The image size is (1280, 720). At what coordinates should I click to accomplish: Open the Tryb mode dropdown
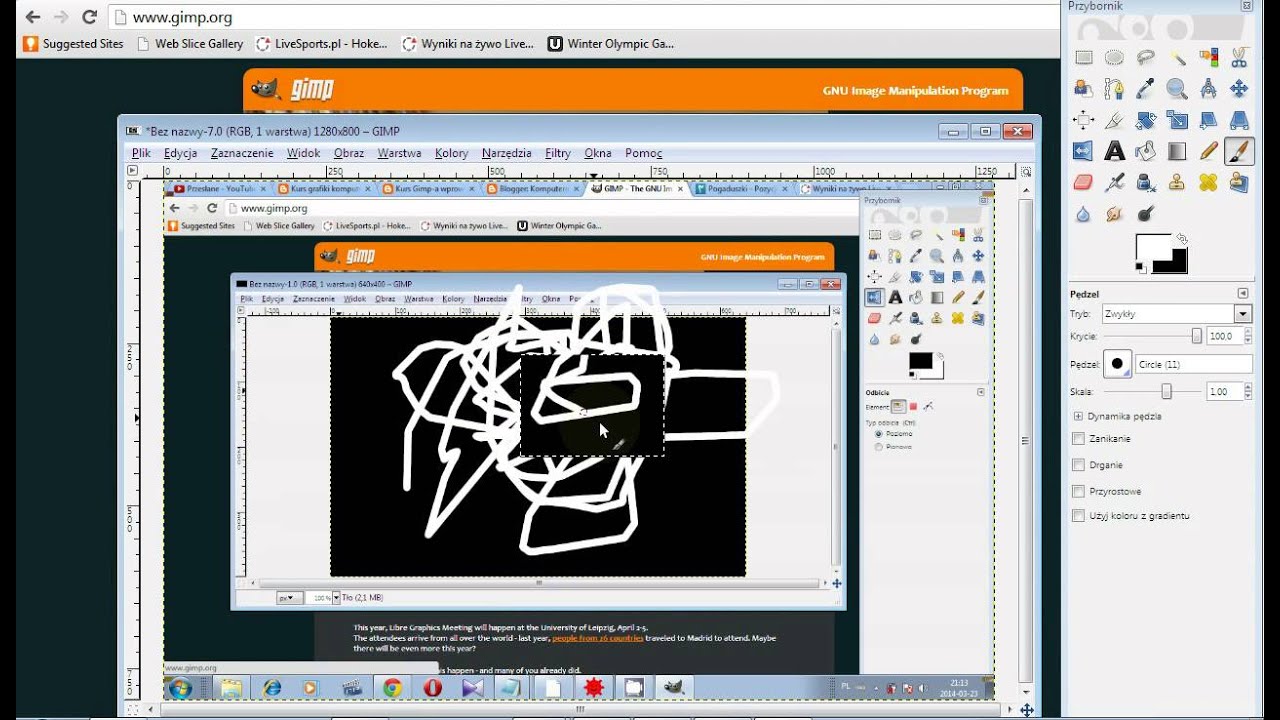(1176, 313)
